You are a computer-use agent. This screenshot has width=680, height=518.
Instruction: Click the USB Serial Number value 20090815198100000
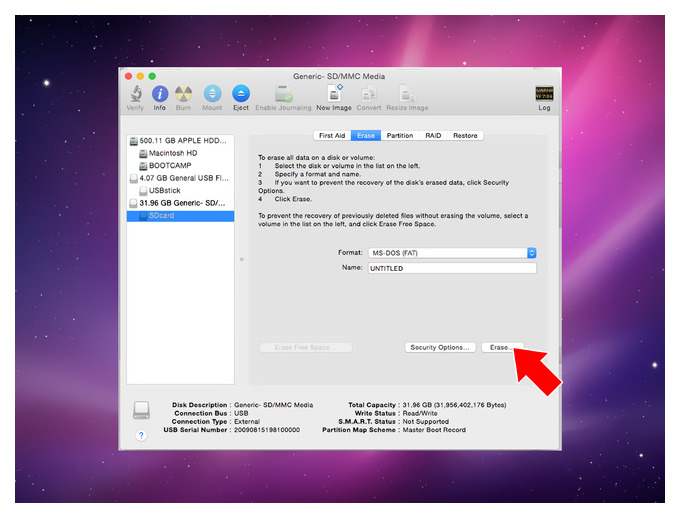267,430
